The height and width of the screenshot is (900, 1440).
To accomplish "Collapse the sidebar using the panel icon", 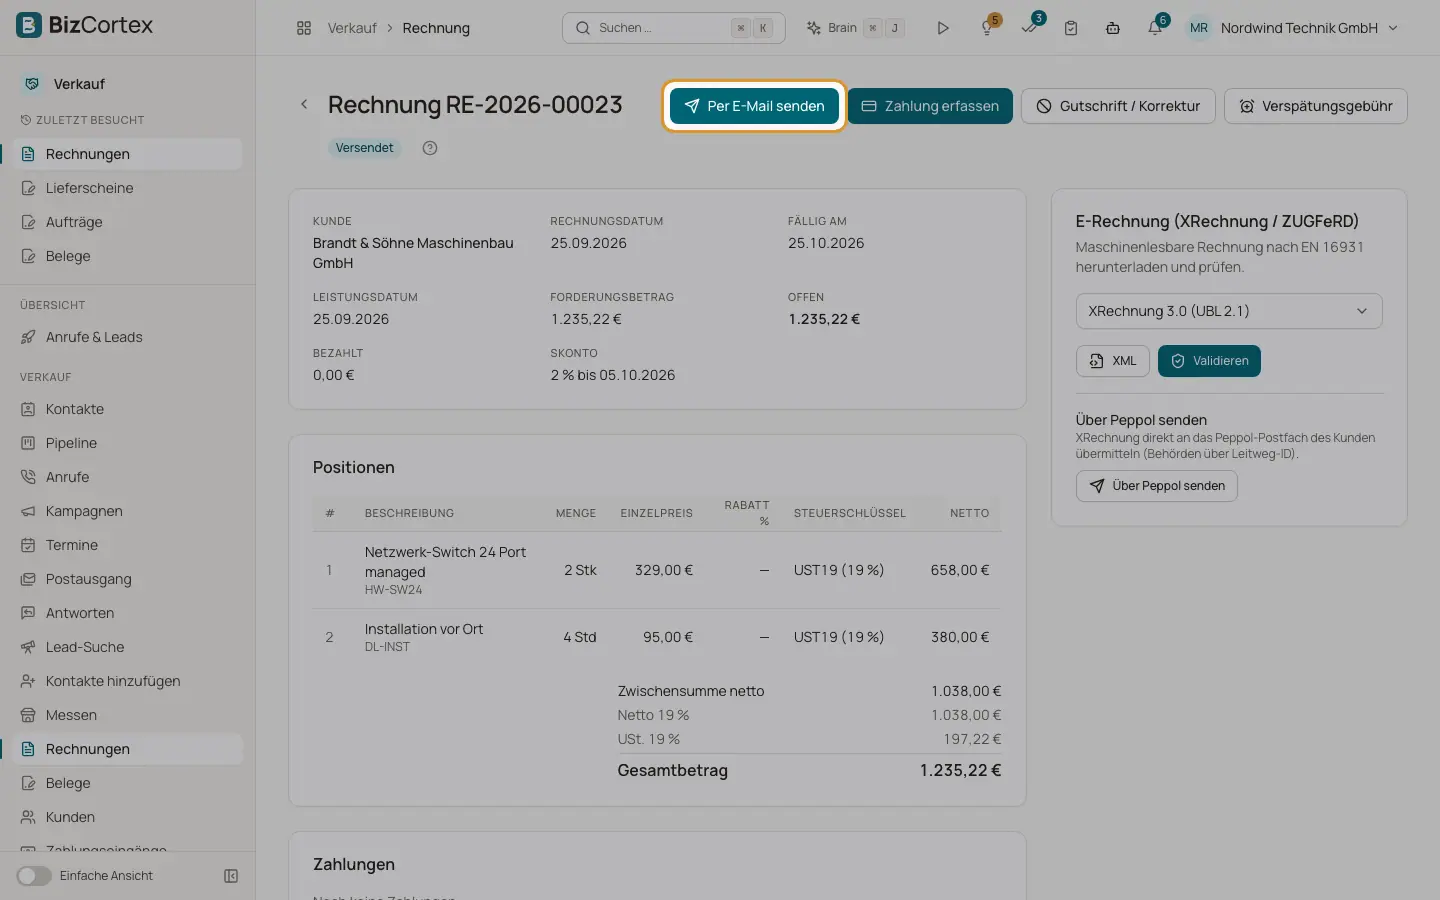I will point(231,876).
